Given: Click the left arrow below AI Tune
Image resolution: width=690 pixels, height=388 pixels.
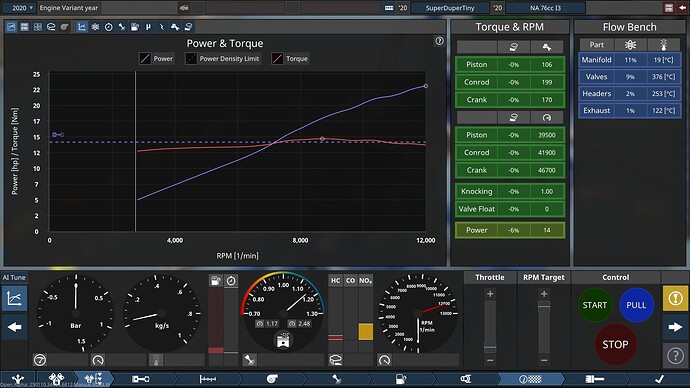Looking at the screenshot, I should (14, 327).
